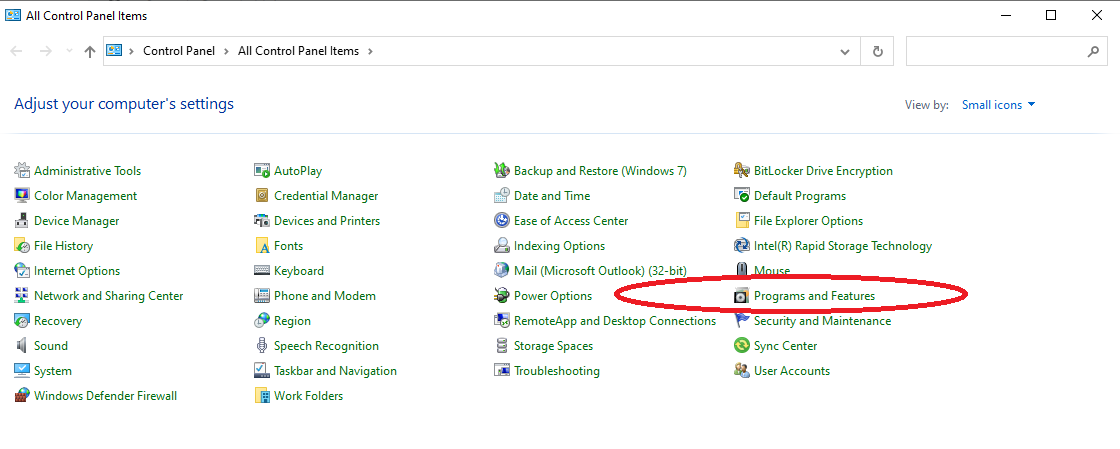Click the Sync Center green icon
Viewport: 1120px width, 449px height.
741,345
